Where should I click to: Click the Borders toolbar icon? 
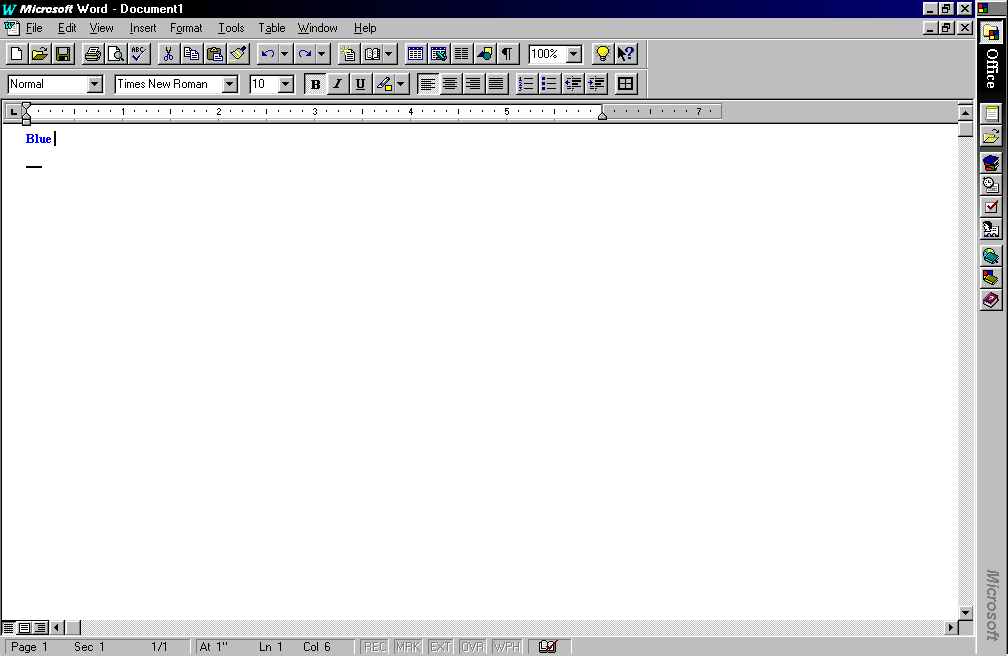[625, 84]
